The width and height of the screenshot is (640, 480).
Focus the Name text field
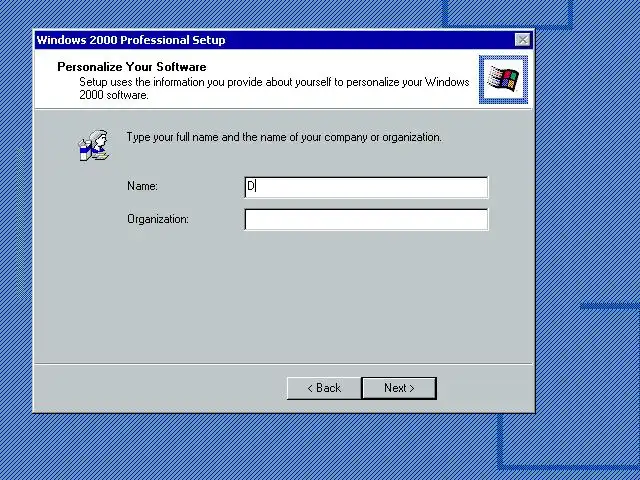(366, 187)
